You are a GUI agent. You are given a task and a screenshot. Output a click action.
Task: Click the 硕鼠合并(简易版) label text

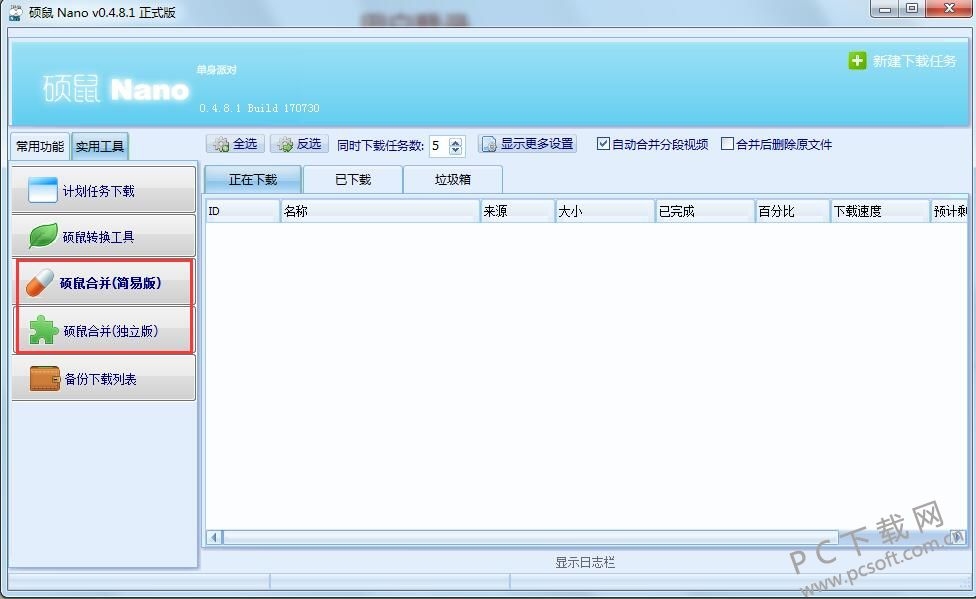111,283
